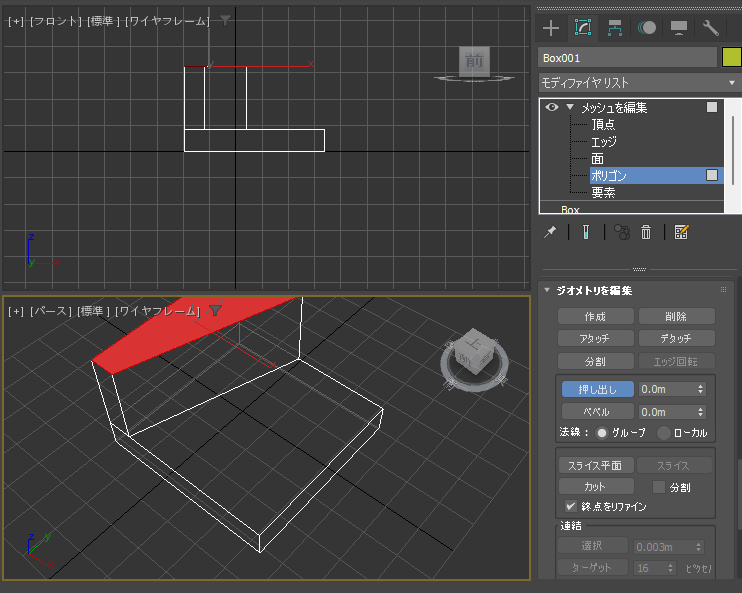The height and width of the screenshot is (593, 742).
Task: Click the 分割 button below アタッチ
Action: click(595, 361)
